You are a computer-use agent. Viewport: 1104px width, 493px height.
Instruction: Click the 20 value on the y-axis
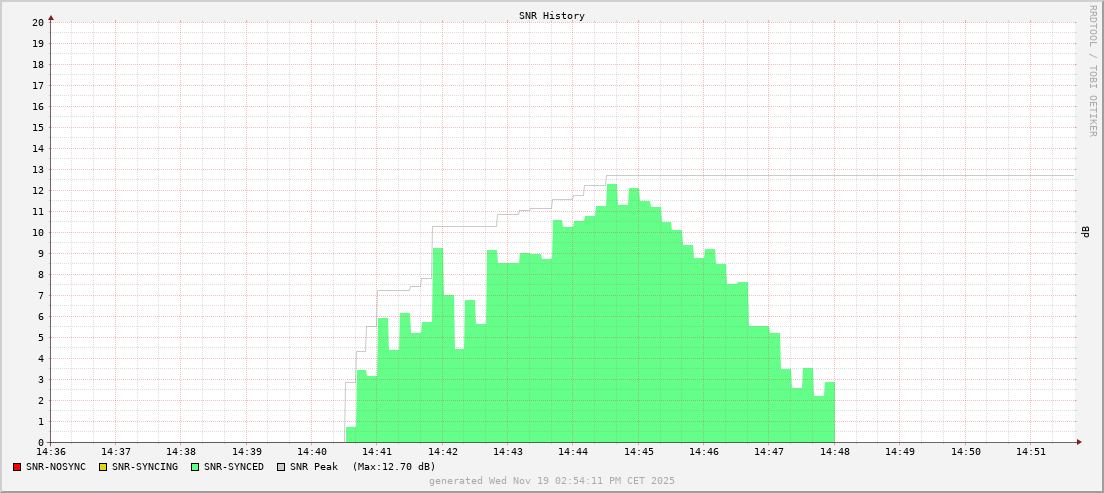(37, 22)
